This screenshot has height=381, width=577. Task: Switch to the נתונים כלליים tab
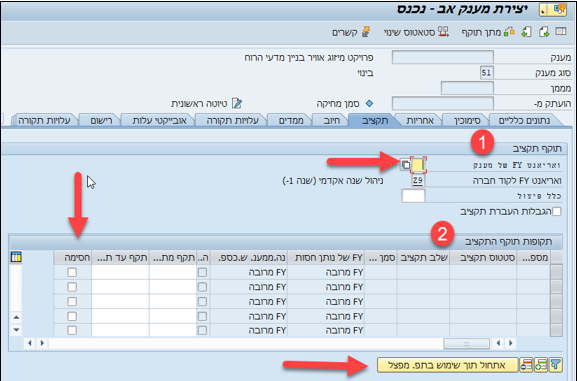(x=524, y=120)
